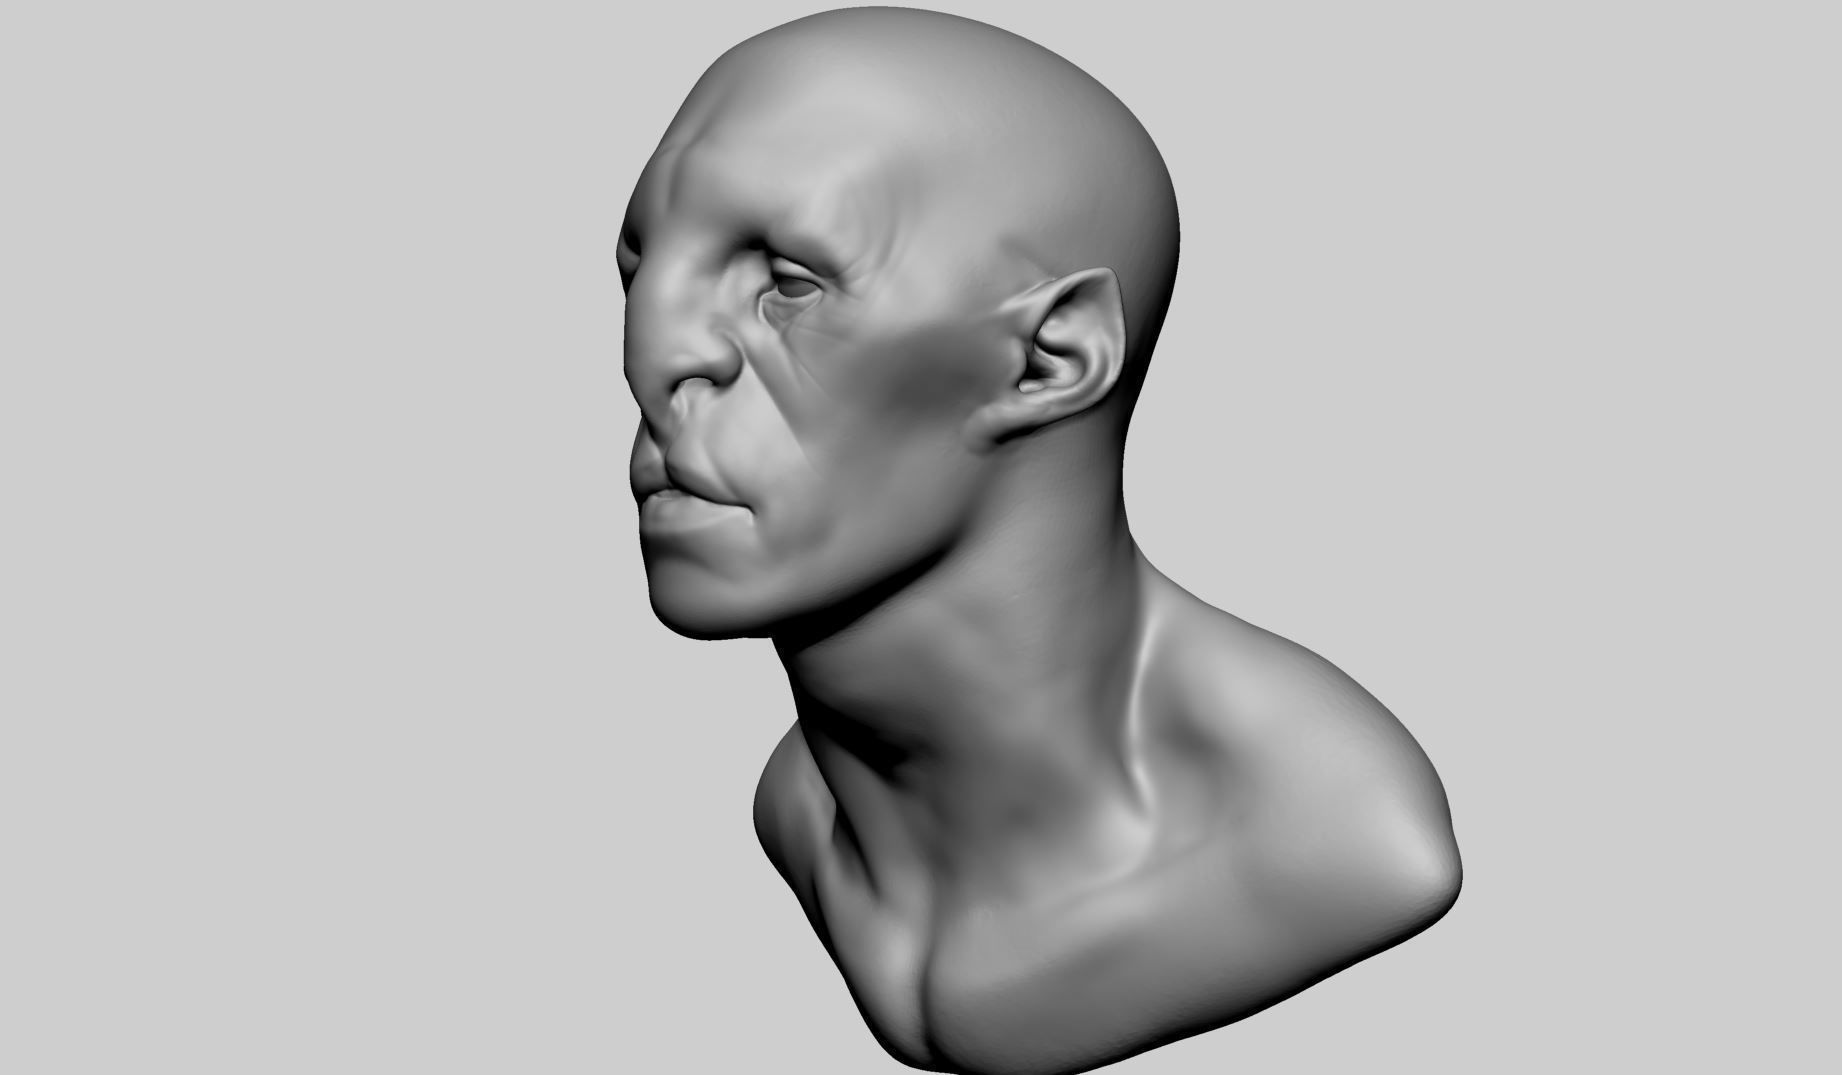This screenshot has height=1075, width=1842.
Task: Click the visible eye of the sculpt
Action: [795, 284]
